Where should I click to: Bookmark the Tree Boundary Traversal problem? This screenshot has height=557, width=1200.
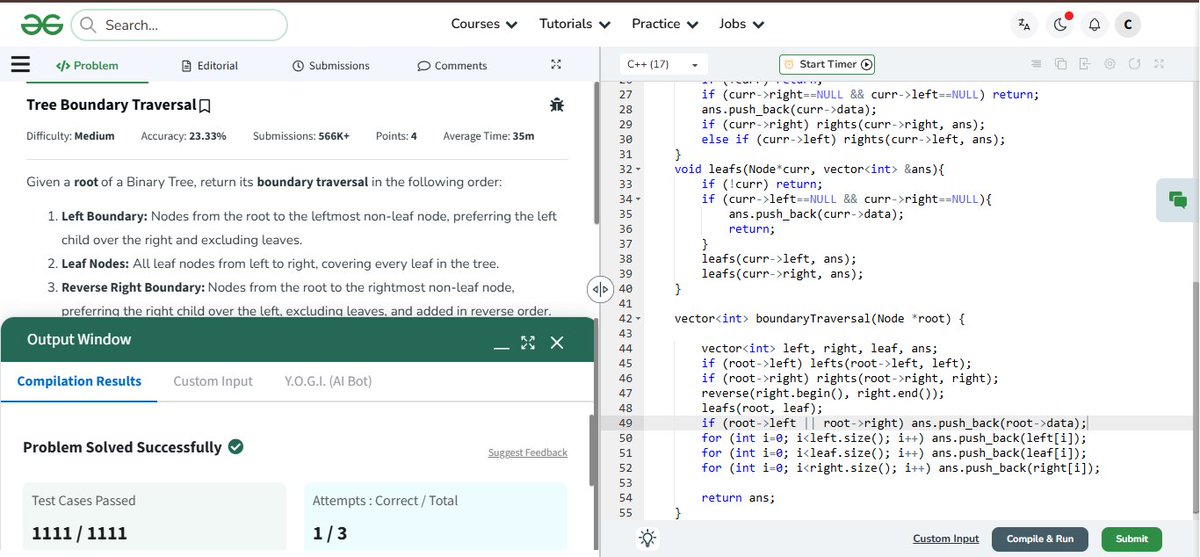205,106
